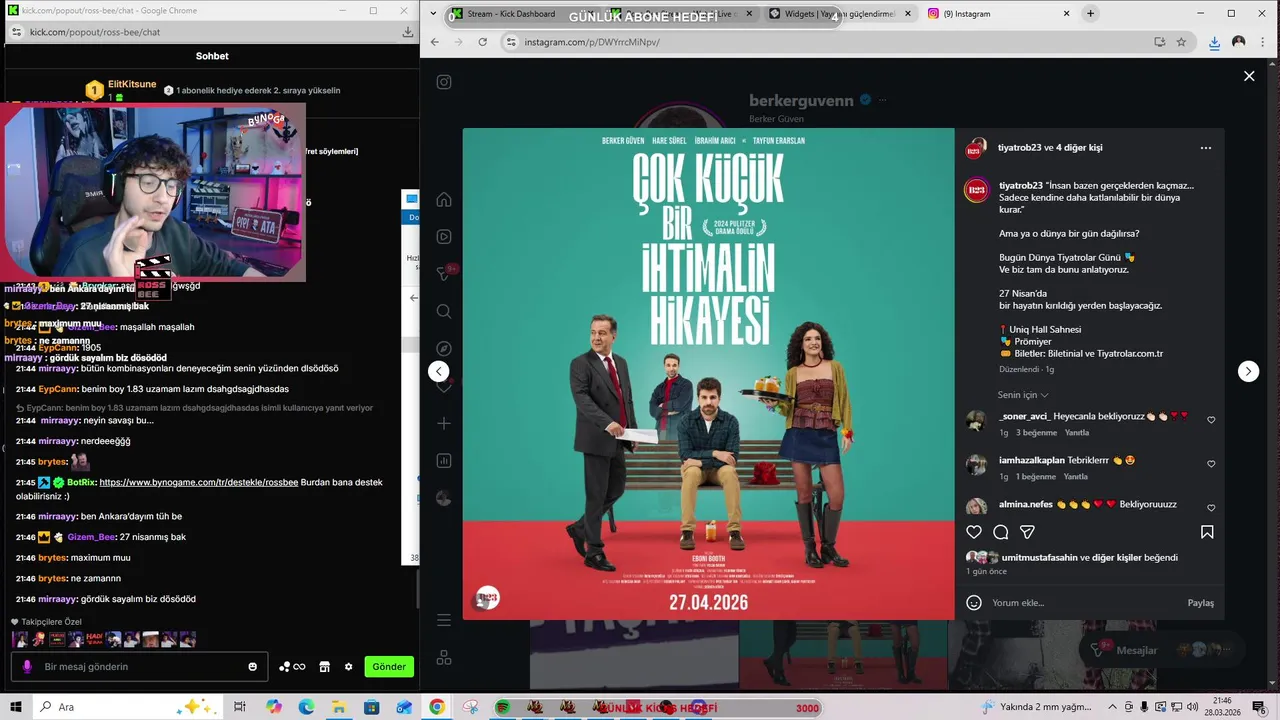
Task: Open Instagram Reels in the sidebar
Action: tap(444, 237)
